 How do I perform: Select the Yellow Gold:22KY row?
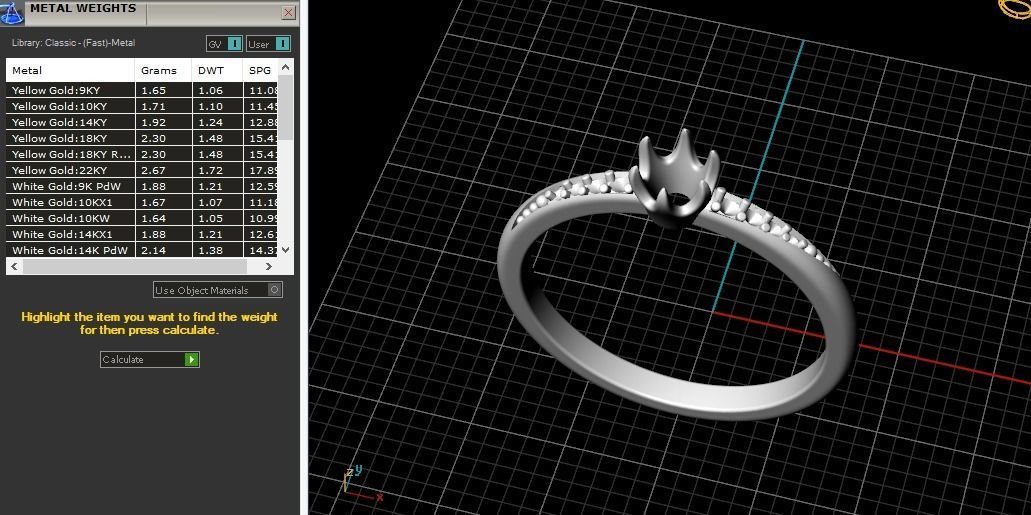[x=142, y=170]
